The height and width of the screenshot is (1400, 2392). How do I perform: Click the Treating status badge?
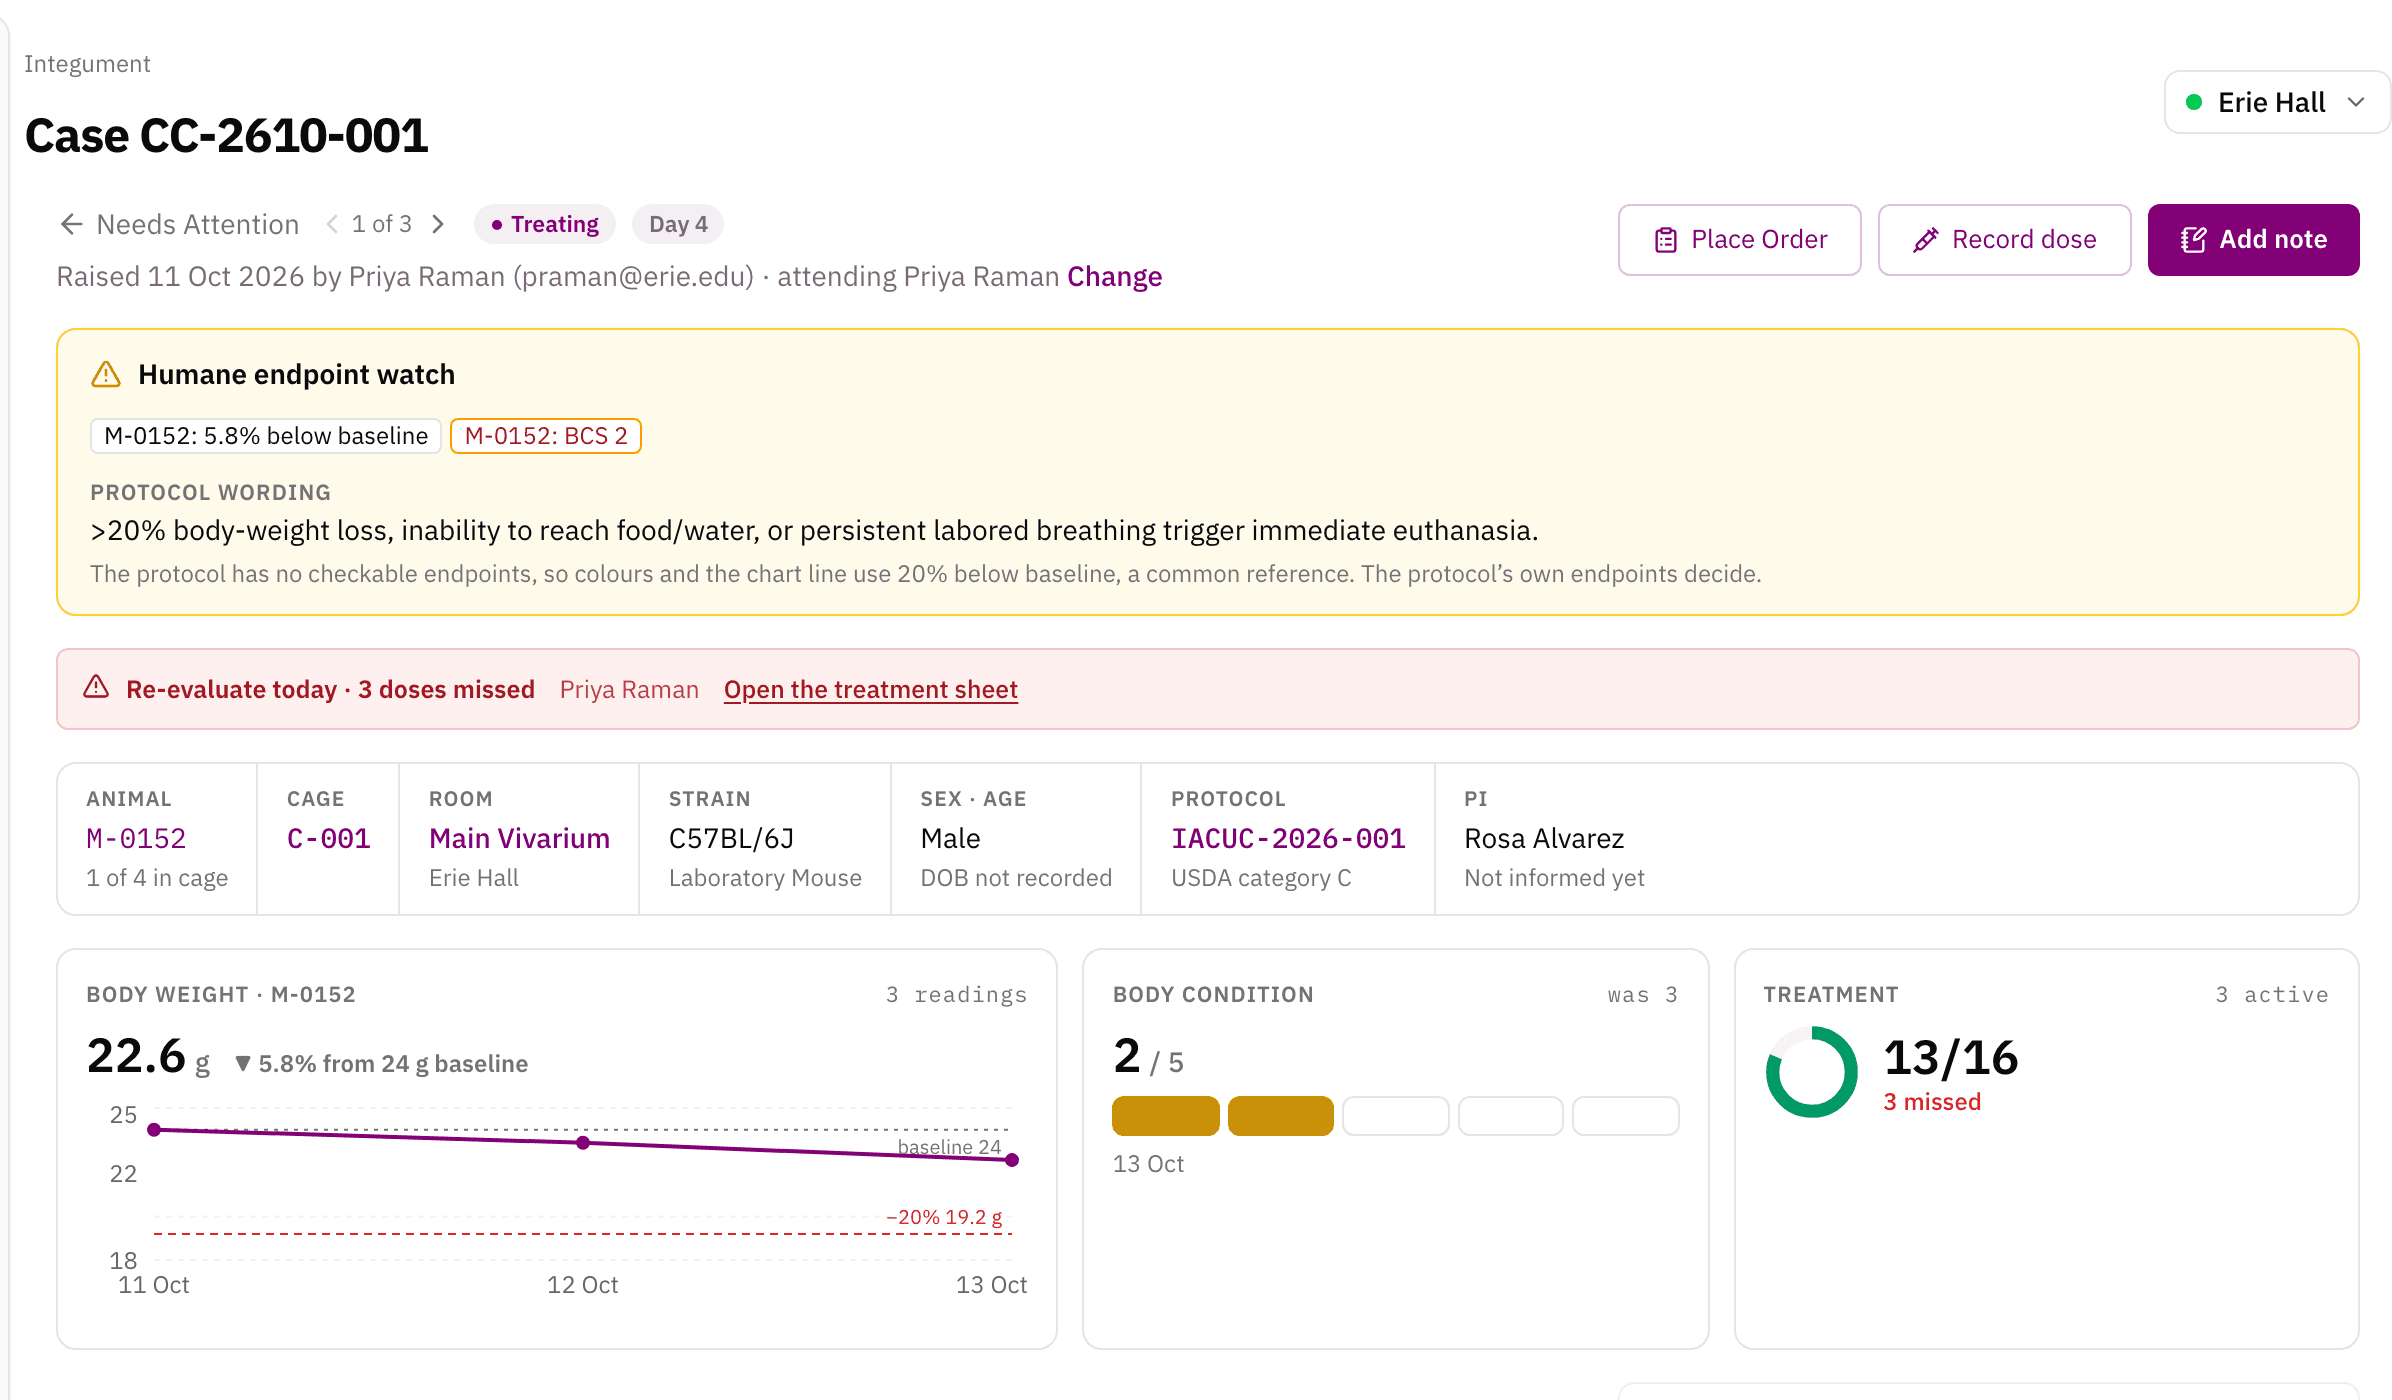coord(545,224)
